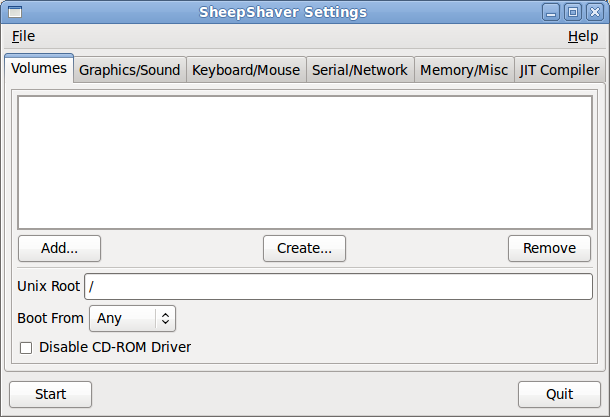Viewport: 610px width, 417px height.
Task: Open the File menu
Action: [23, 36]
